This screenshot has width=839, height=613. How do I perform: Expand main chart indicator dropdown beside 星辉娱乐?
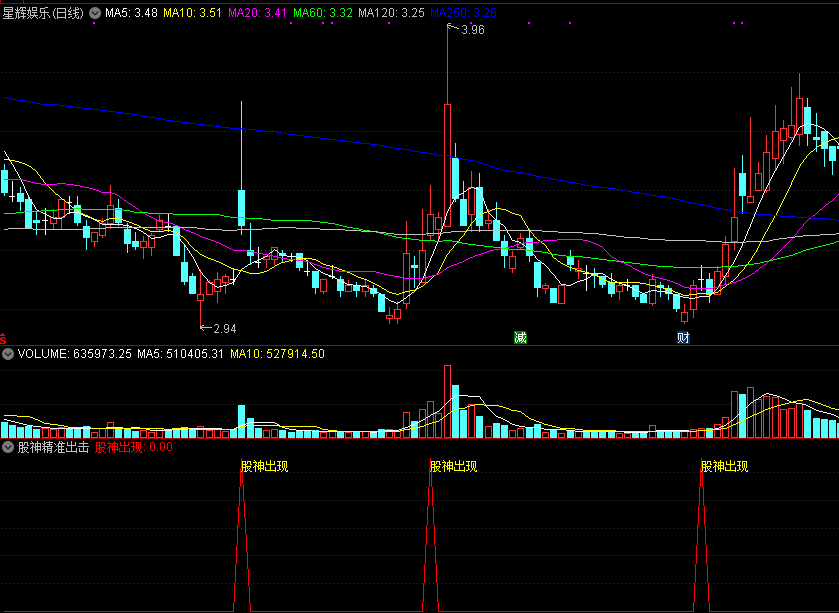(x=95, y=13)
